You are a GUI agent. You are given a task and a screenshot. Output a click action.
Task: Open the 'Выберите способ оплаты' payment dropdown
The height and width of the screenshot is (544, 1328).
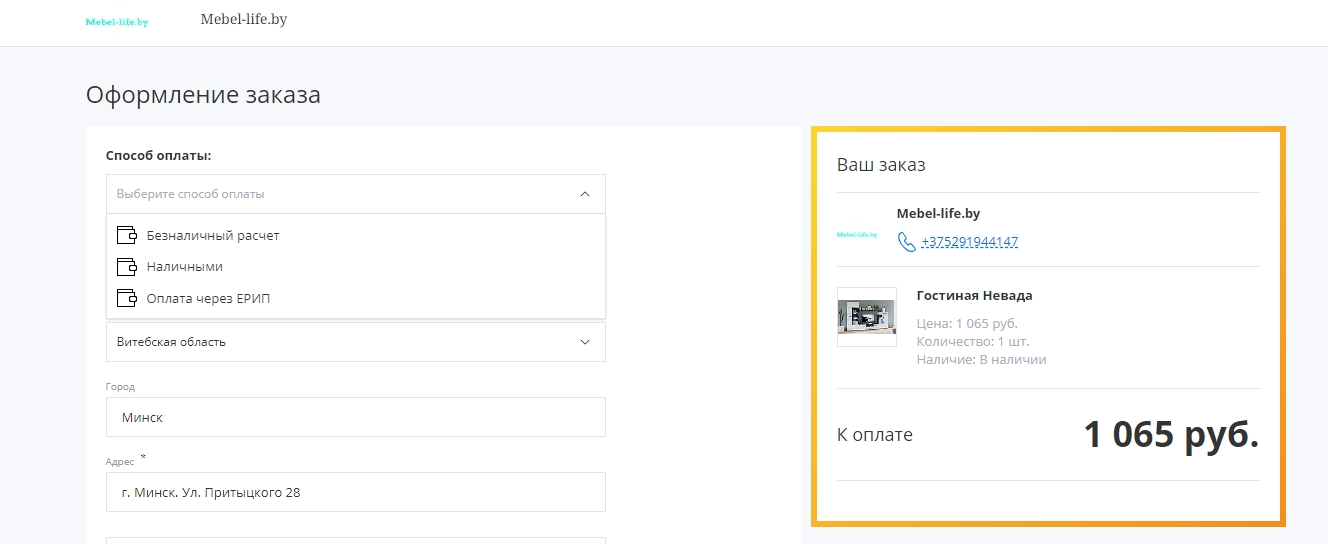pos(355,194)
